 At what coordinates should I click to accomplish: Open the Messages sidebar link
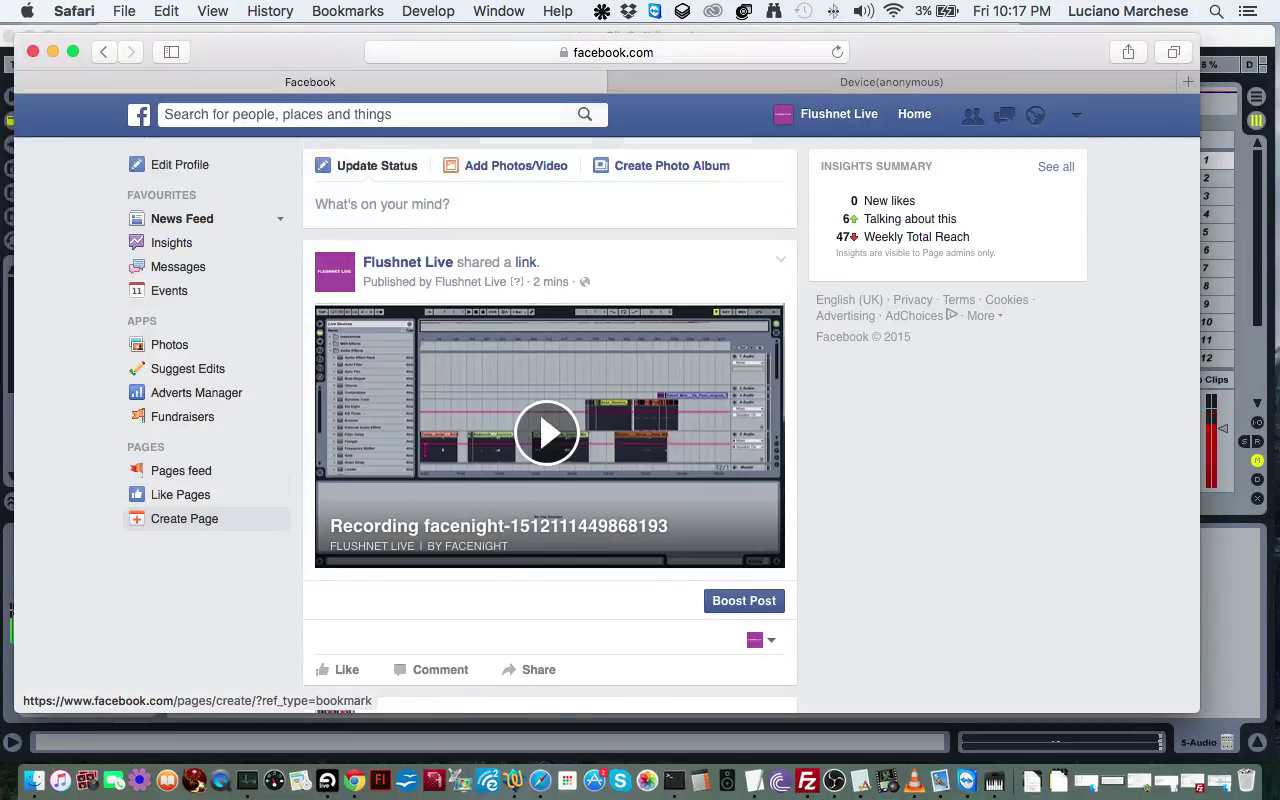tap(178, 267)
